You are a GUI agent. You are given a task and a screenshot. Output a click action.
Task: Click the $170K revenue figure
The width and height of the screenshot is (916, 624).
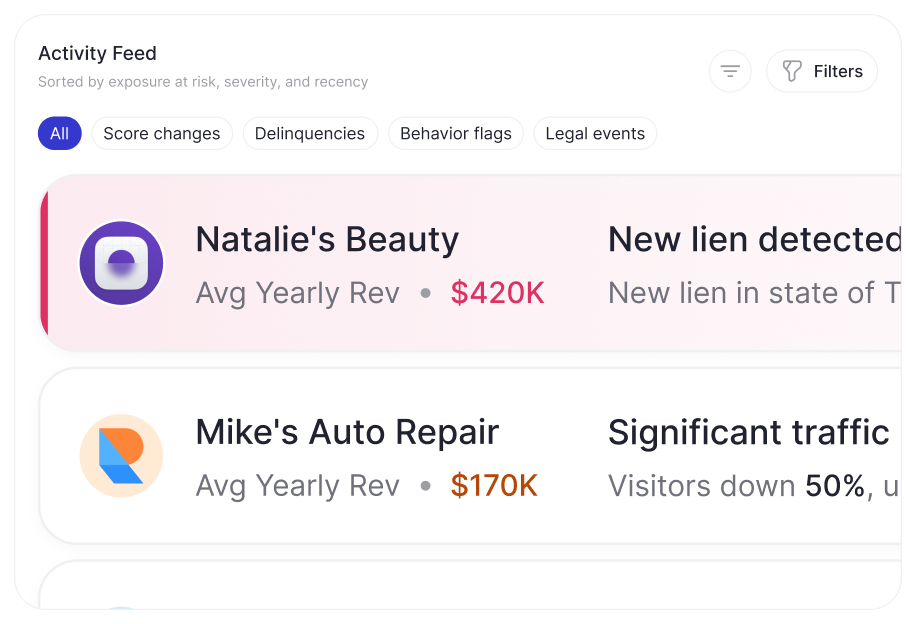[x=494, y=486]
